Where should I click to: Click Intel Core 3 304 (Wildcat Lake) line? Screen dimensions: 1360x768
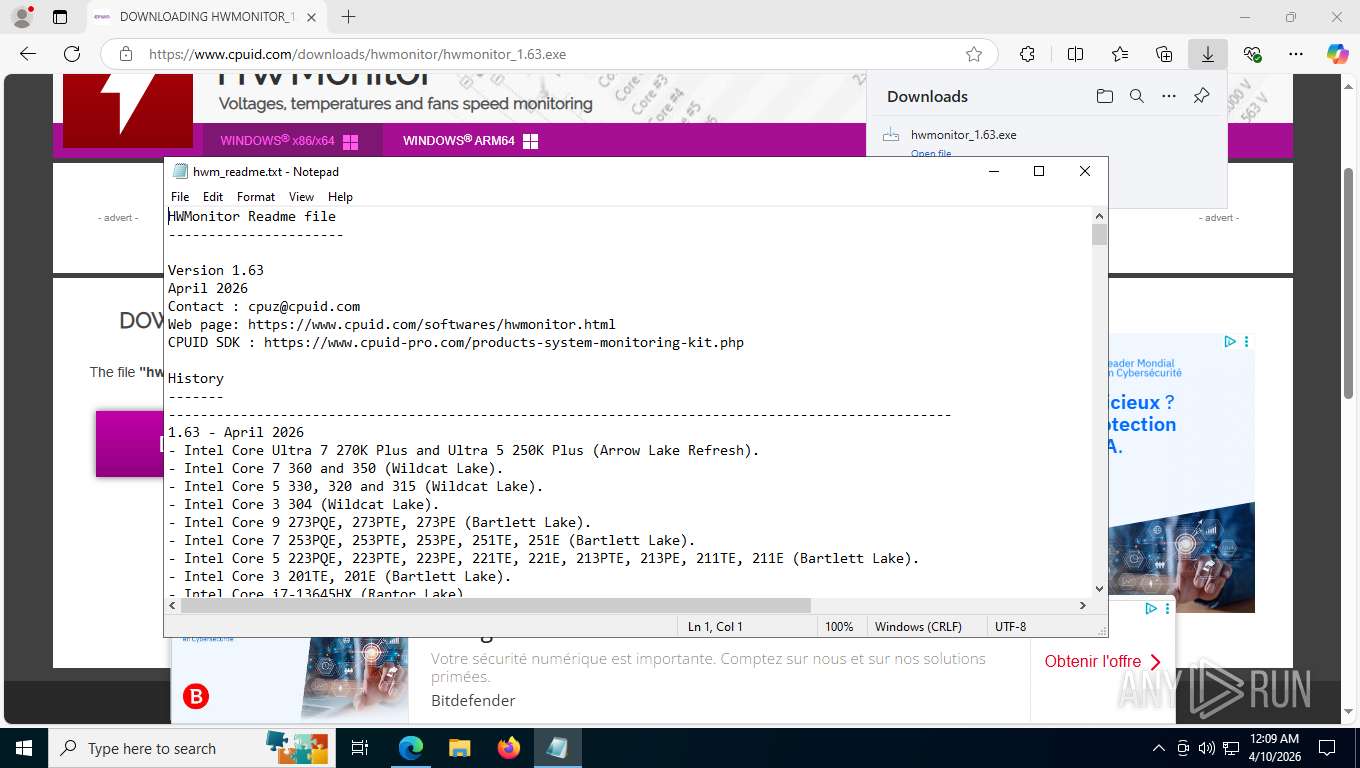click(304, 504)
